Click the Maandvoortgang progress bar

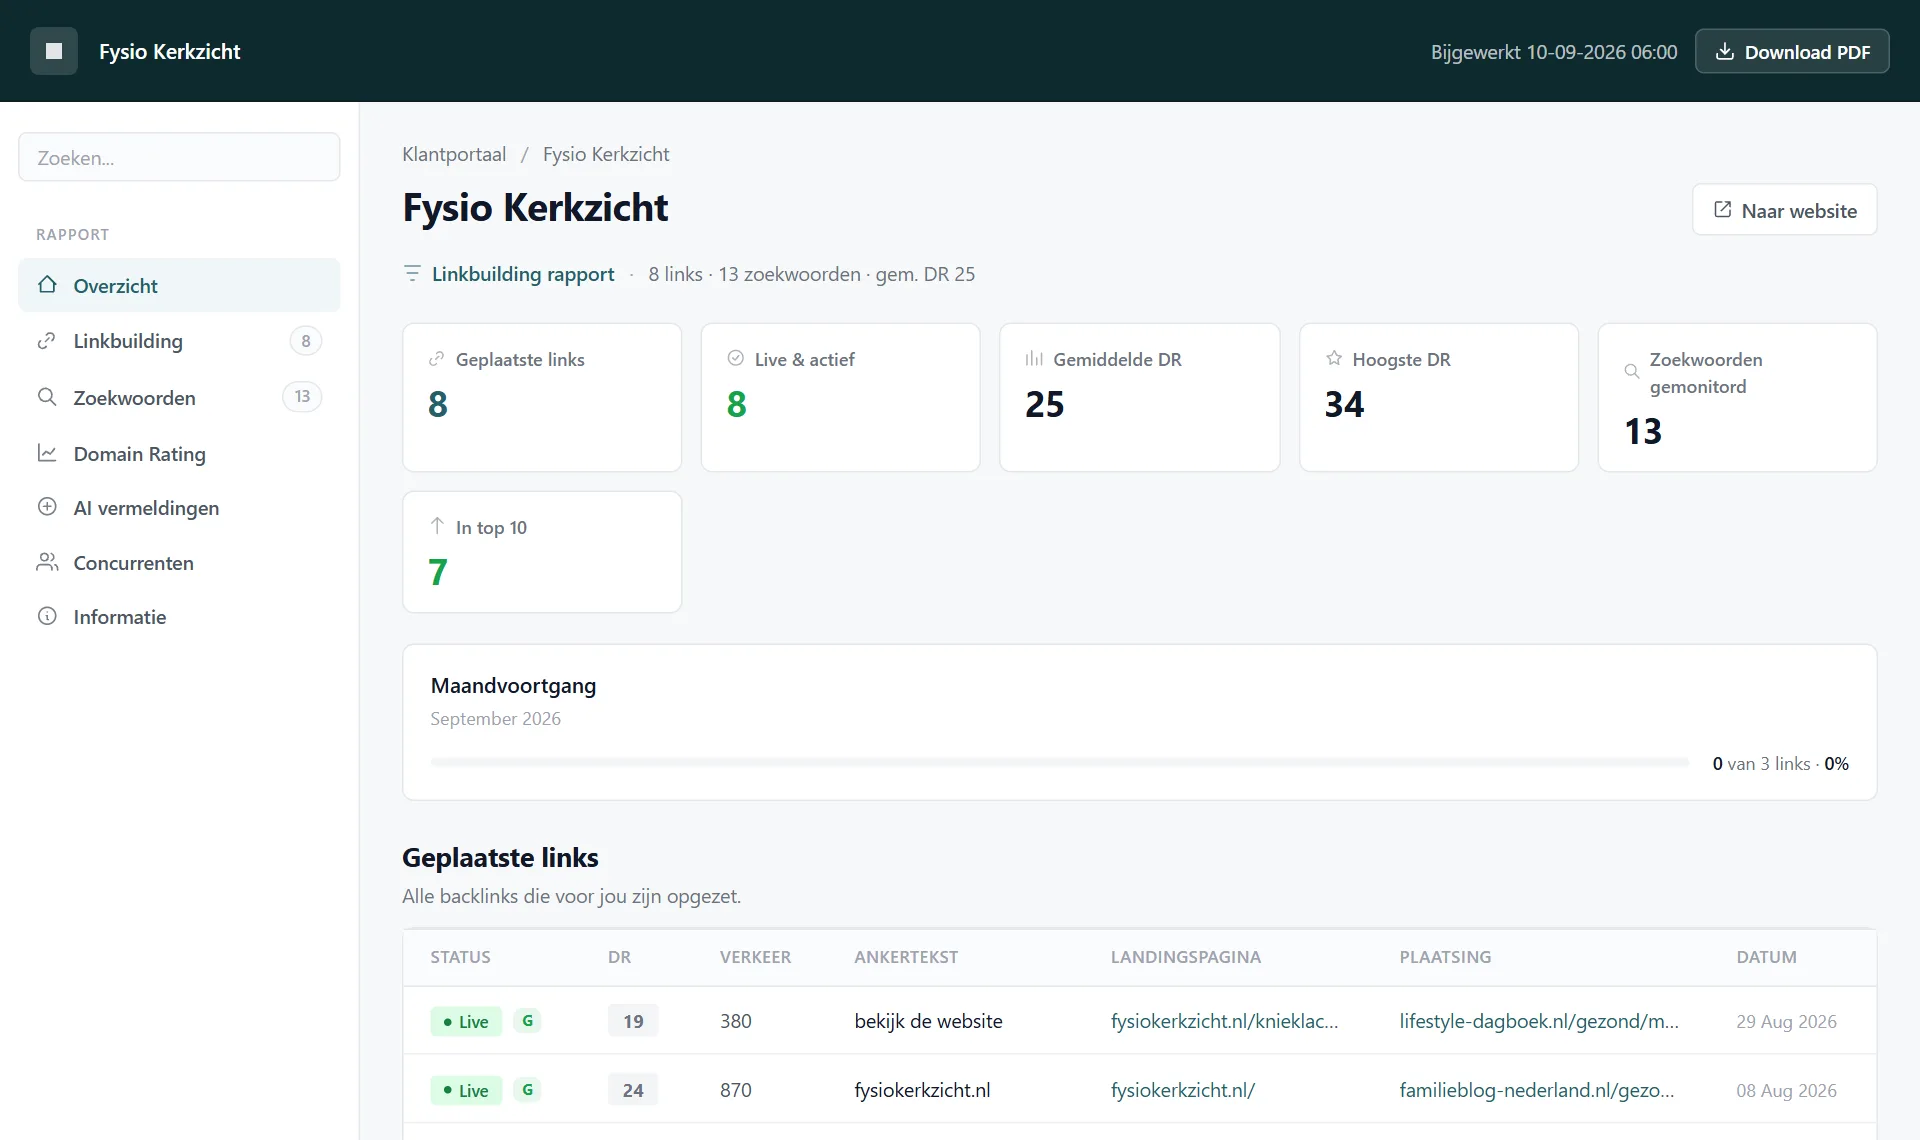pos(1059,763)
